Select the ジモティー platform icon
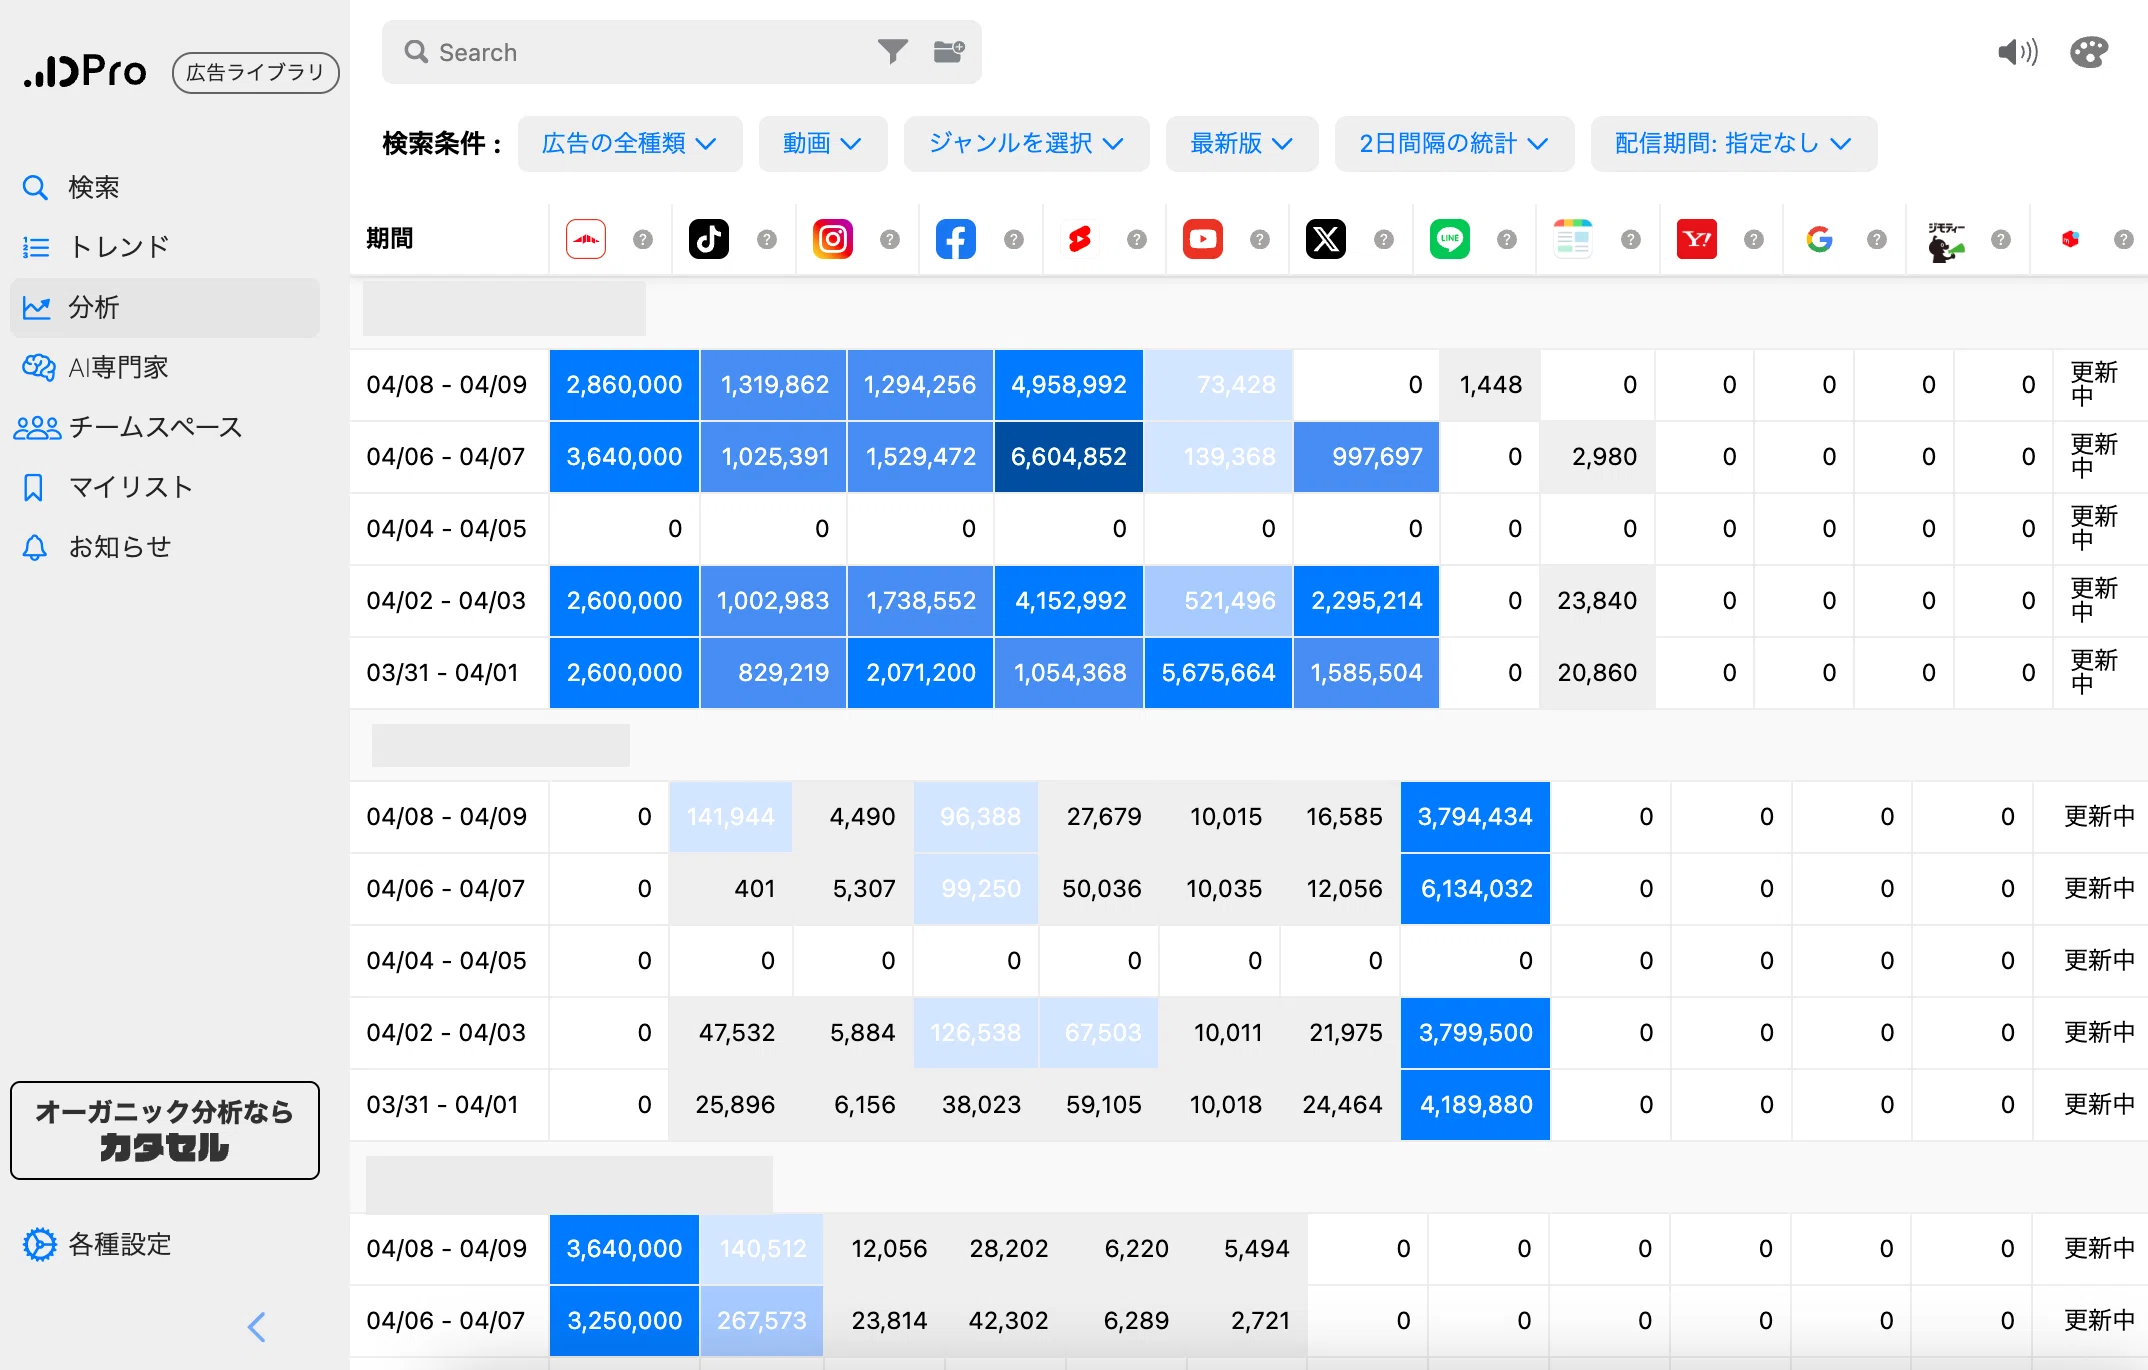Image resolution: width=2148 pixels, height=1370 pixels. pyautogui.click(x=1945, y=241)
